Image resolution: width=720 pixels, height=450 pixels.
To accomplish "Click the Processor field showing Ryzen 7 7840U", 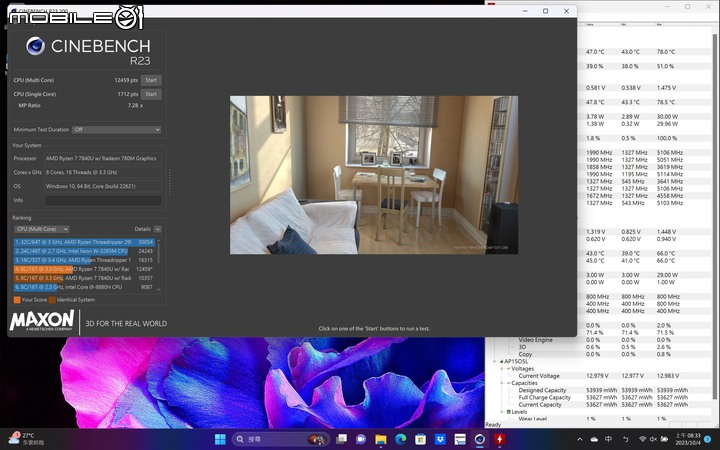I will pos(103,158).
